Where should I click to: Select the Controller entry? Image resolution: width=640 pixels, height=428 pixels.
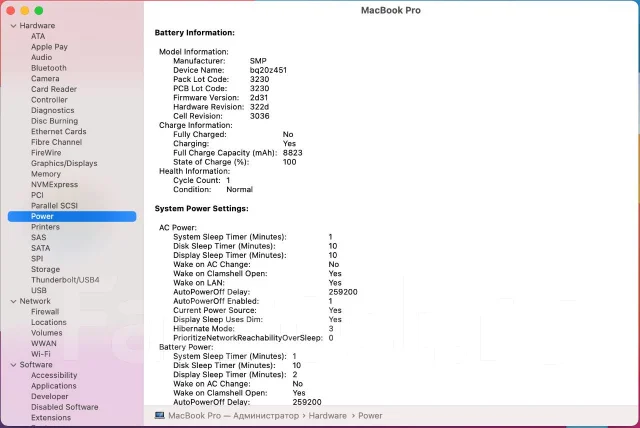click(49, 100)
